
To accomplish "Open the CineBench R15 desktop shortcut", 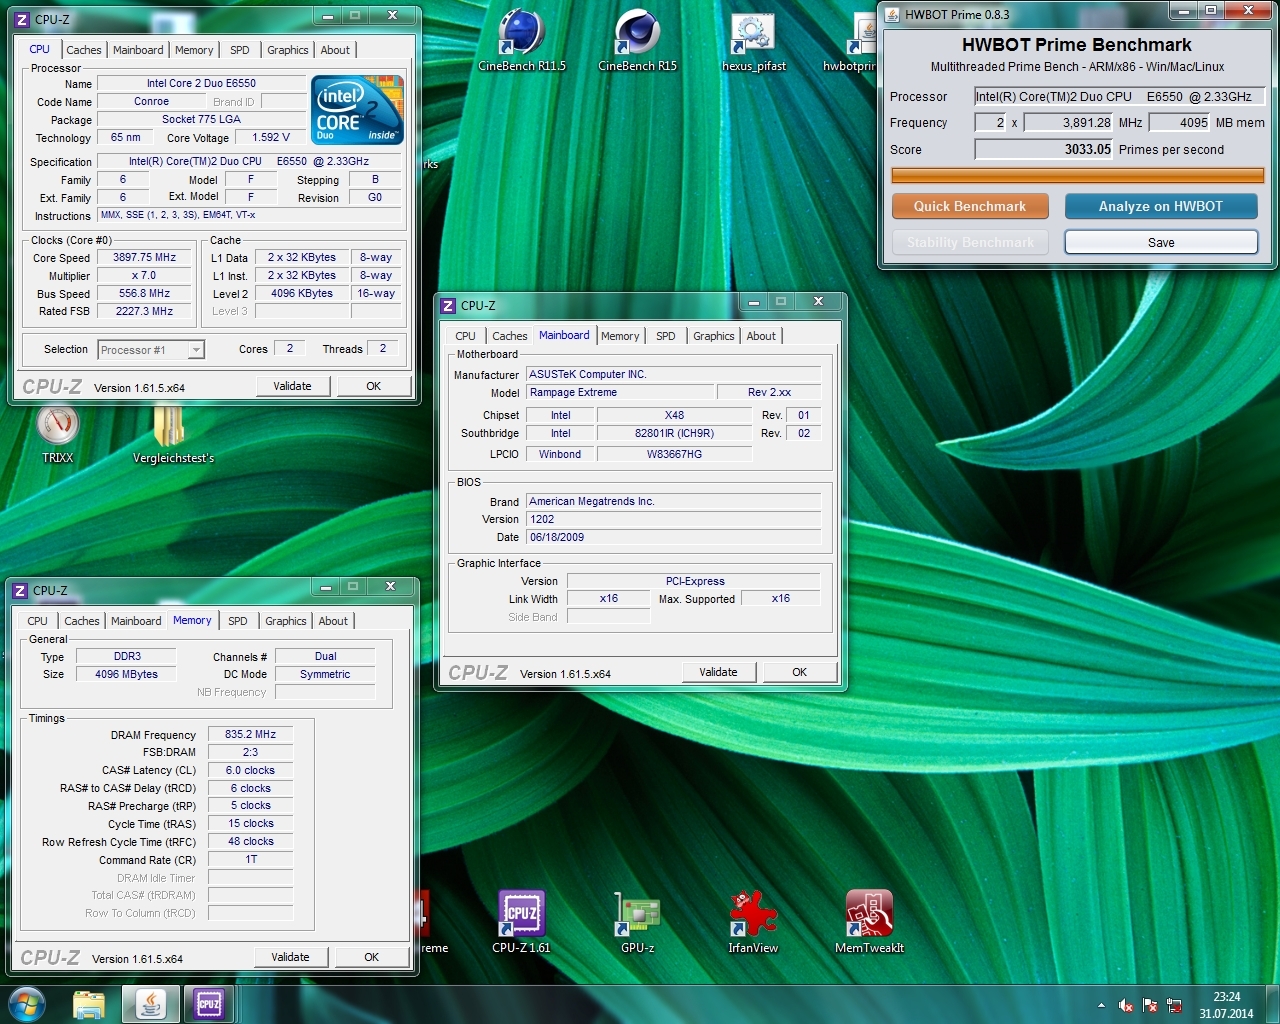I will [x=637, y=41].
